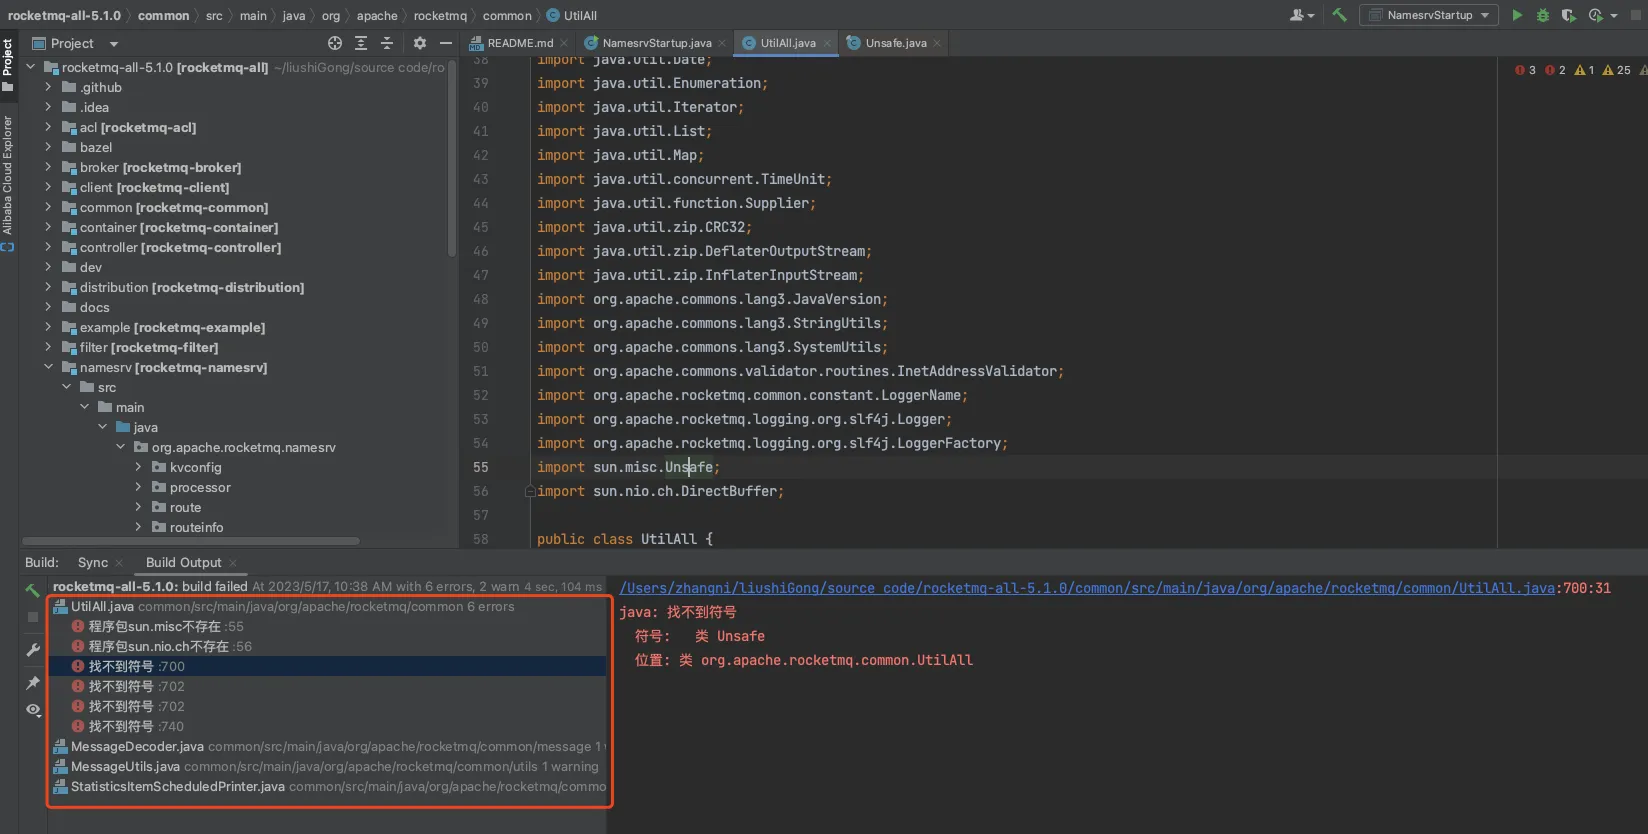Viewport: 1648px width, 834px height.
Task: Collapse the namesrv [rocketmq-namesrv] folder
Action: [48, 367]
